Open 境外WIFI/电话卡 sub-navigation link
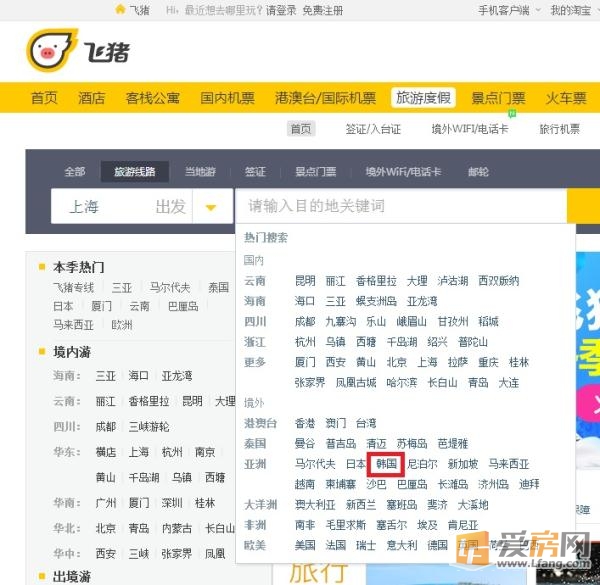This screenshot has height=585, width=600. pyautogui.click(x=470, y=129)
